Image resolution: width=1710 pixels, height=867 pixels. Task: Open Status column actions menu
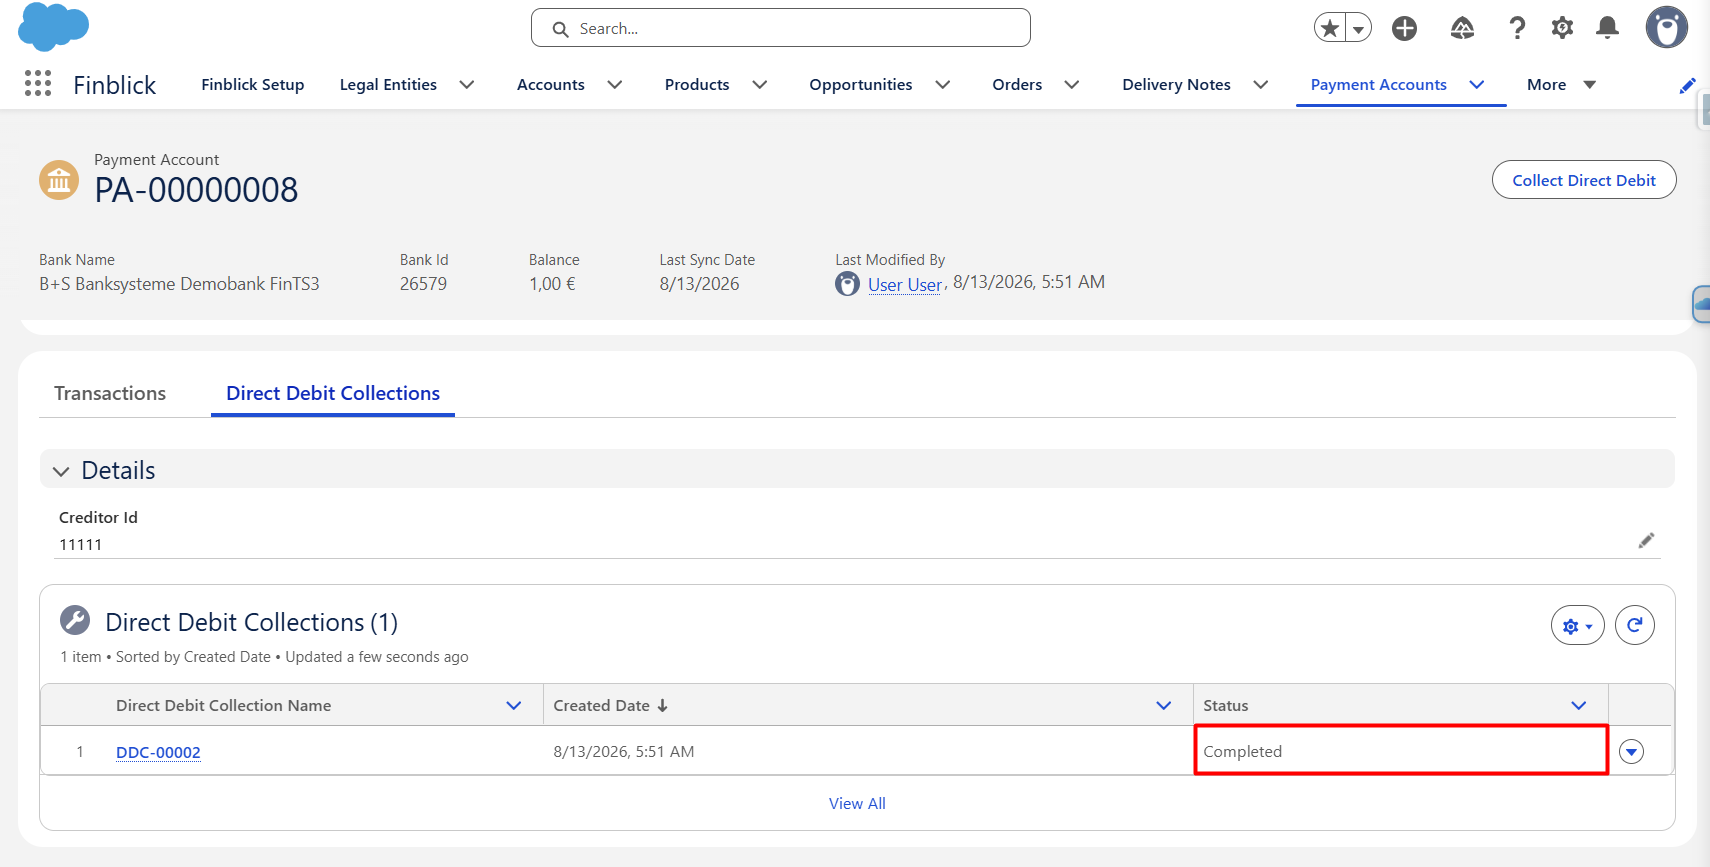pyautogui.click(x=1579, y=706)
